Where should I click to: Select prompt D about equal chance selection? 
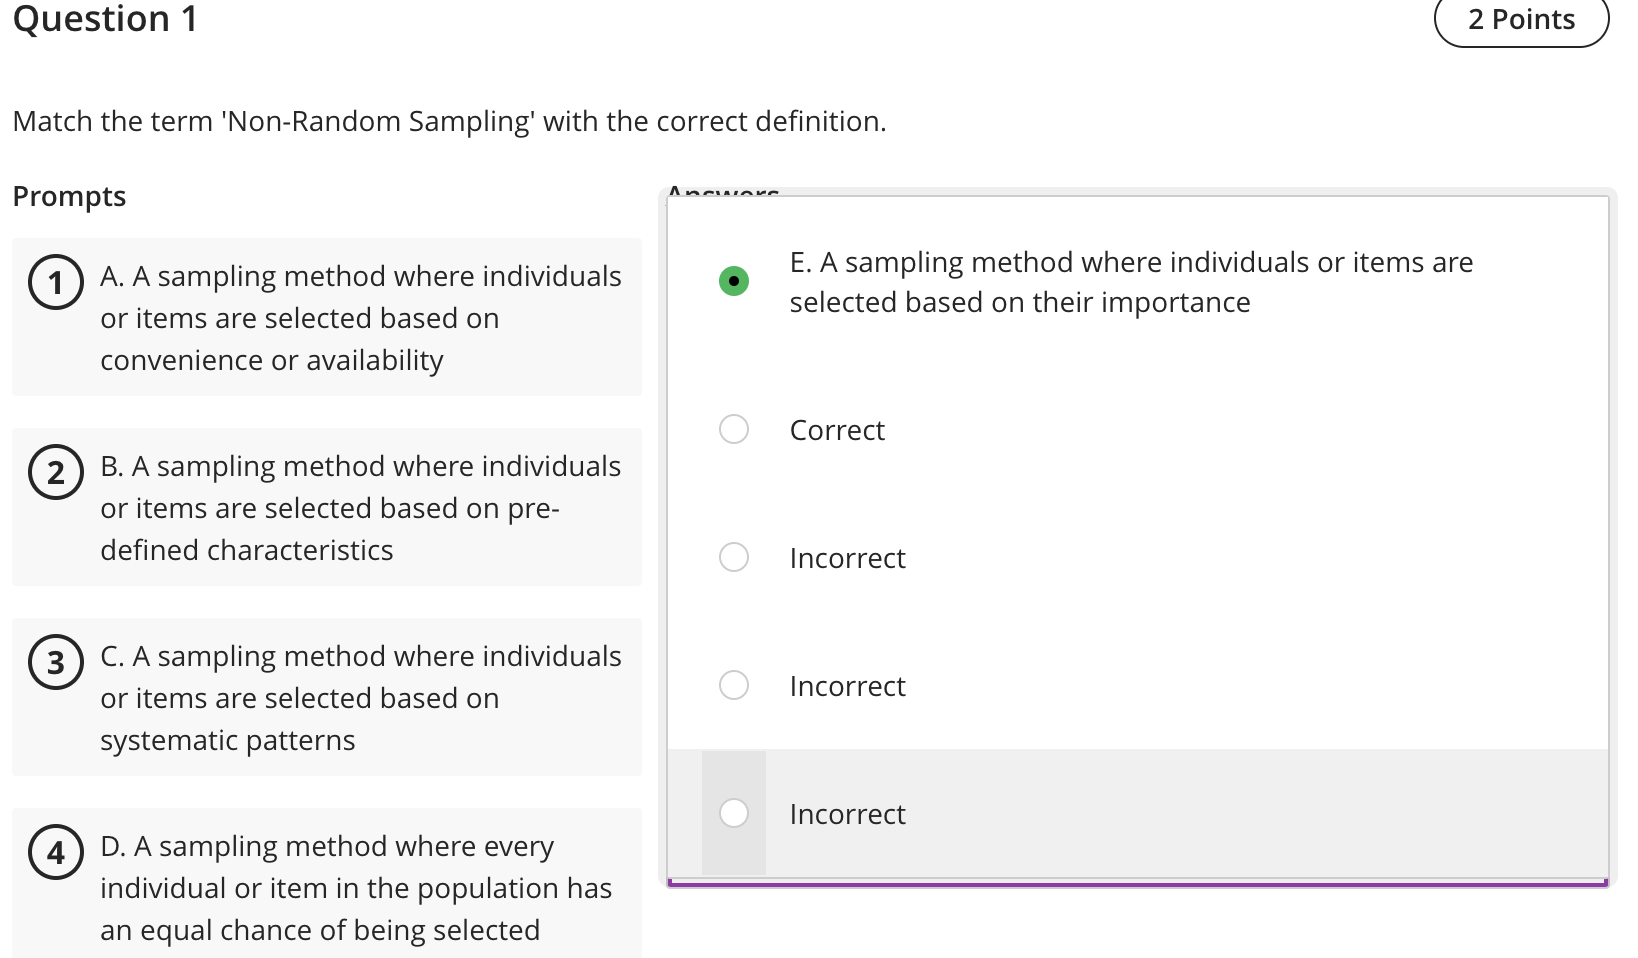[x=327, y=887]
